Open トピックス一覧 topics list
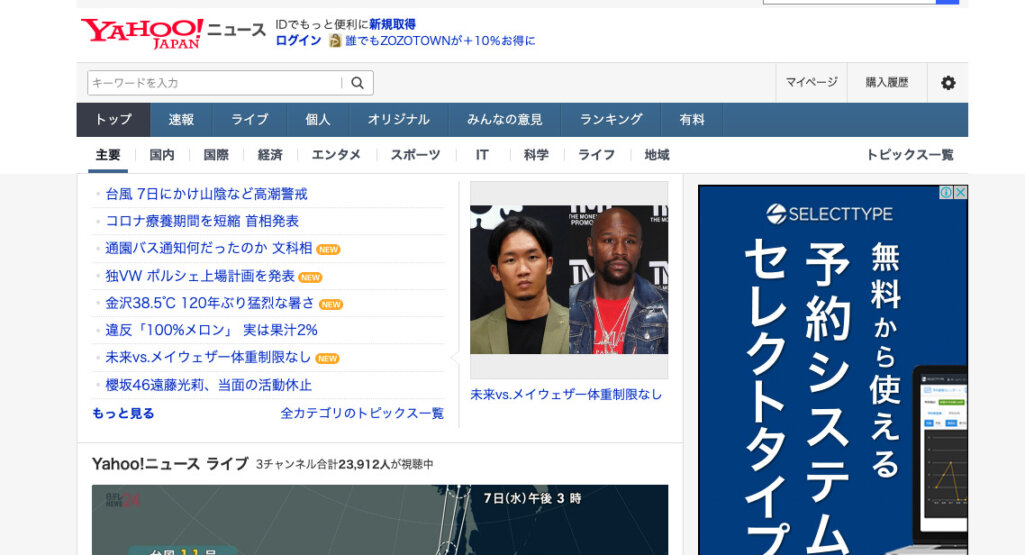This screenshot has width=1025, height=555. pos(909,155)
